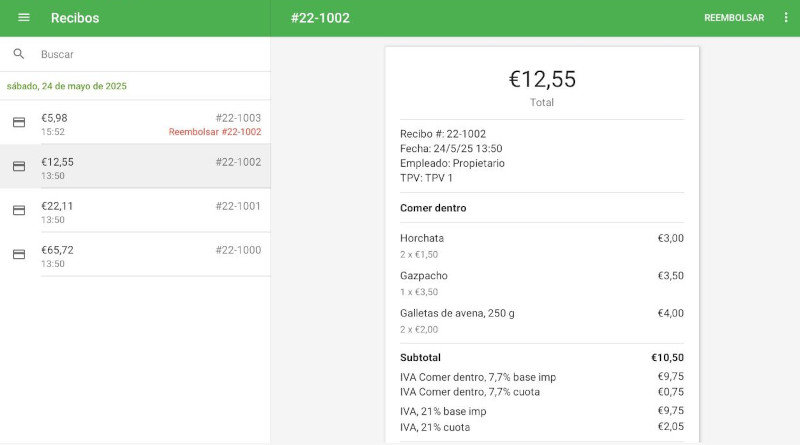The width and height of the screenshot is (800, 445).
Task: Open the three-dot overflow menu
Action: point(786,18)
